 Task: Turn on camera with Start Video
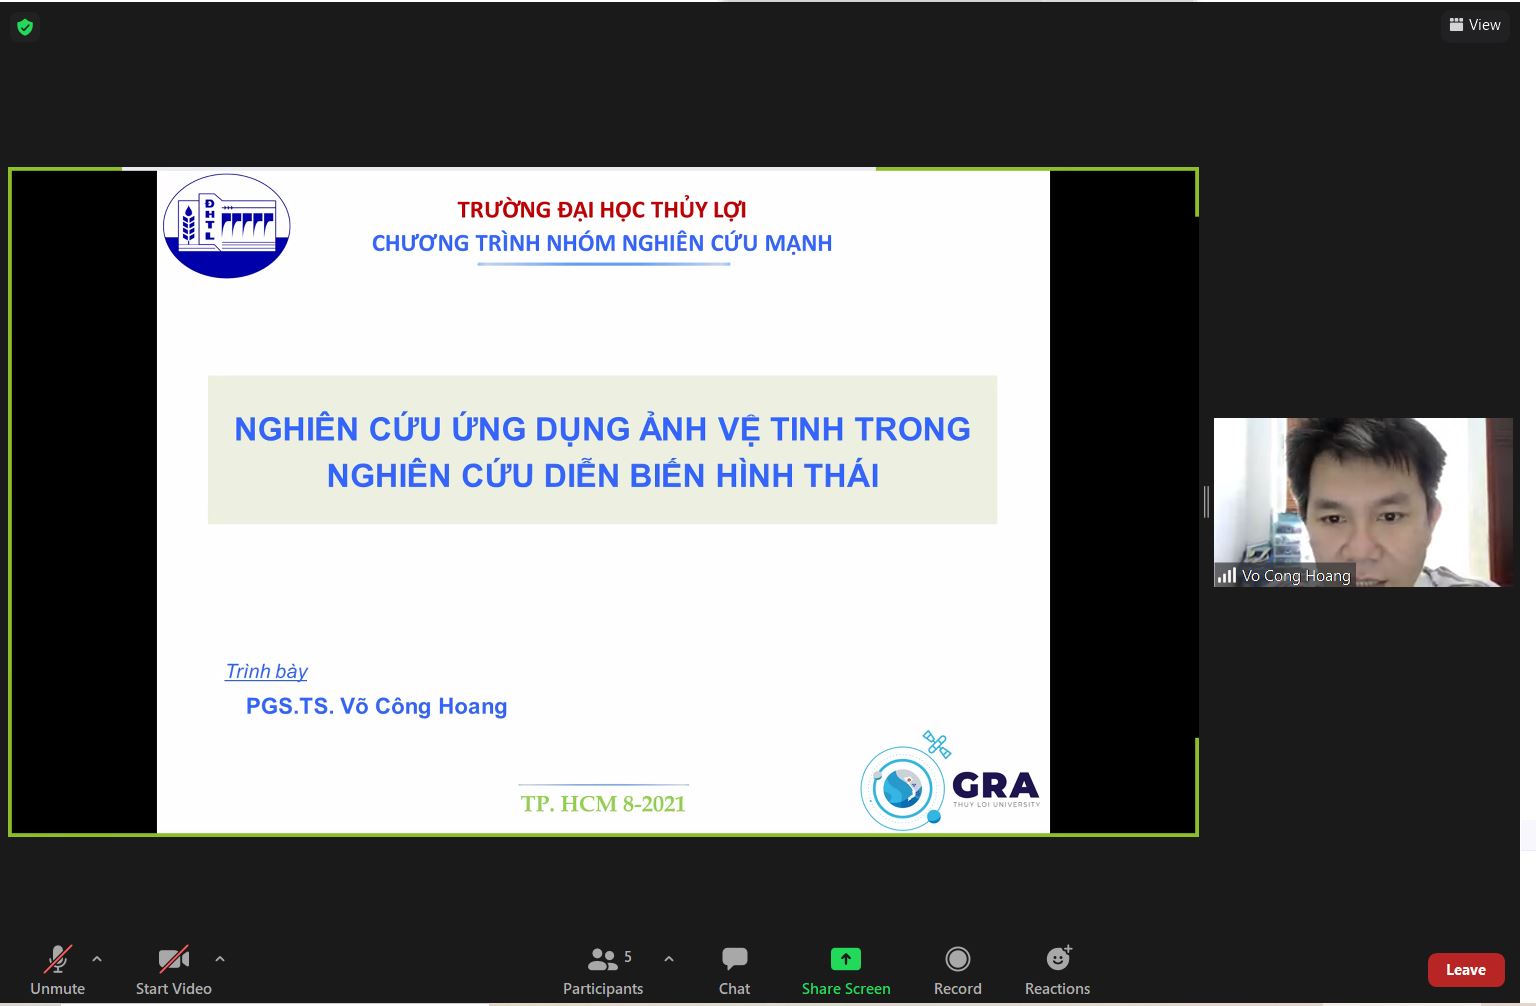pos(173,970)
